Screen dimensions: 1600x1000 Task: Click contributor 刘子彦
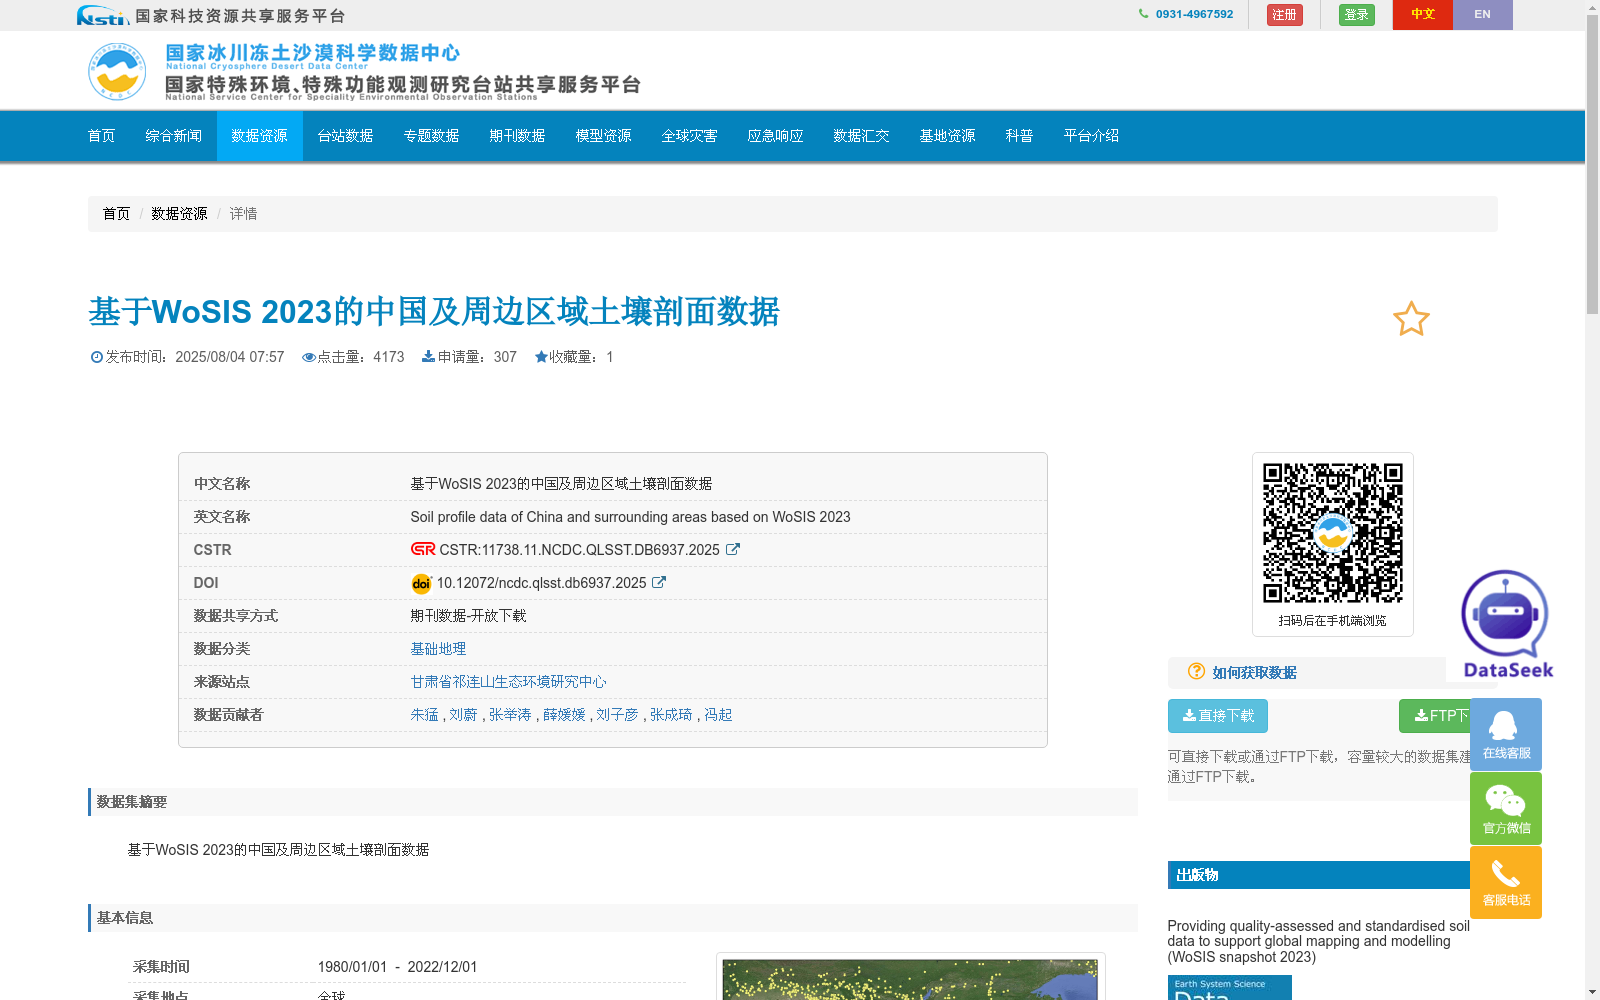pyautogui.click(x=617, y=715)
